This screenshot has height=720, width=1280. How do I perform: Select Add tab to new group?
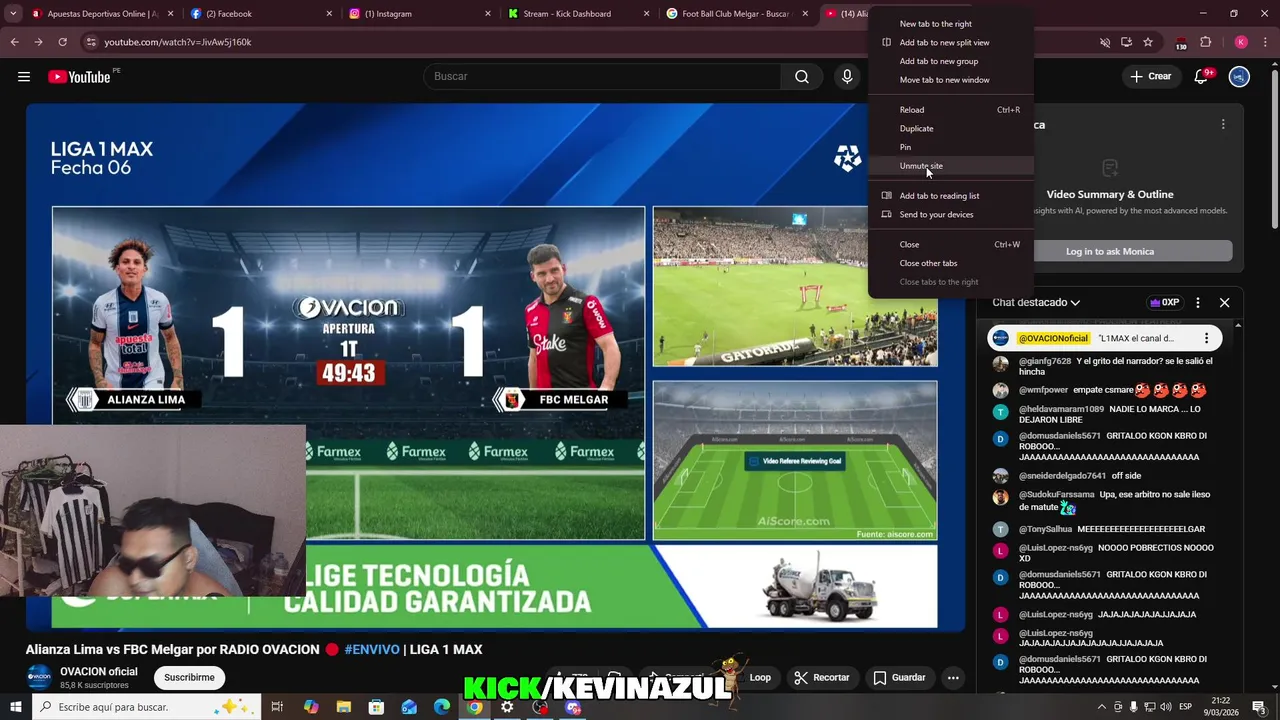pos(938,61)
